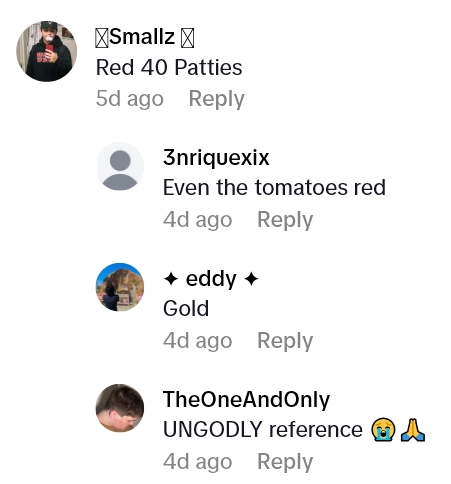451x484 pixels.
Task: Select the UNGODLY reference comment text
Action: pyautogui.click(x=263, y=429)
